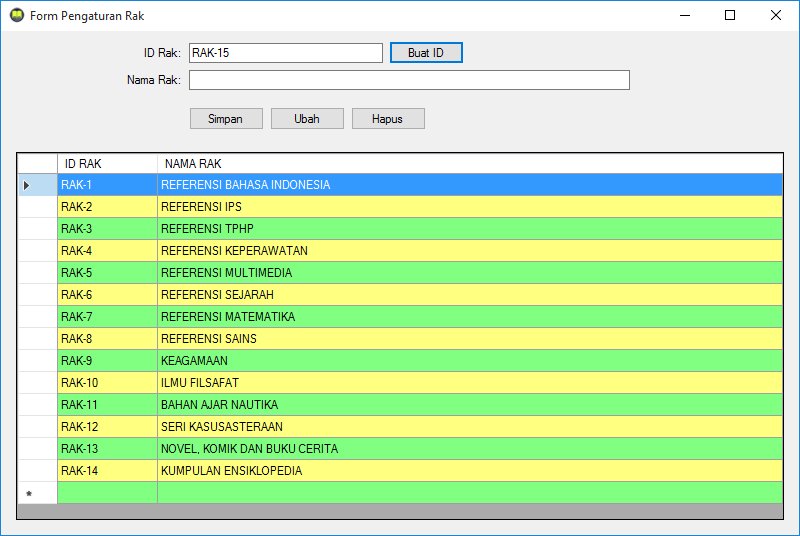Pick the NOVEL, KOMIK DAN BUKU CERITA row
Image resolution: width=800 pixels, height=536 pixels.
click(470, 449)
